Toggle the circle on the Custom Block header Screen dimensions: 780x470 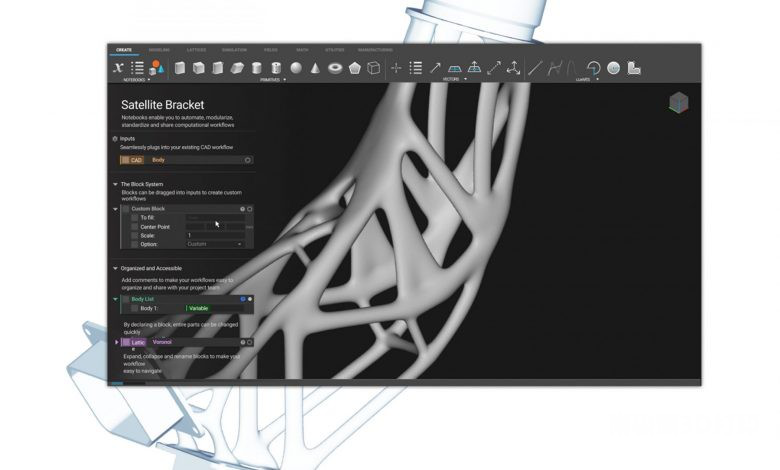tap(250, 209)
